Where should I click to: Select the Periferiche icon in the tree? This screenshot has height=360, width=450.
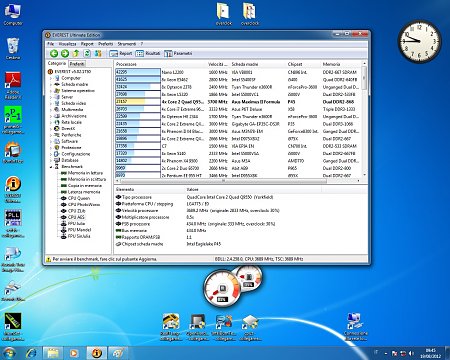(x=57, y=135)
